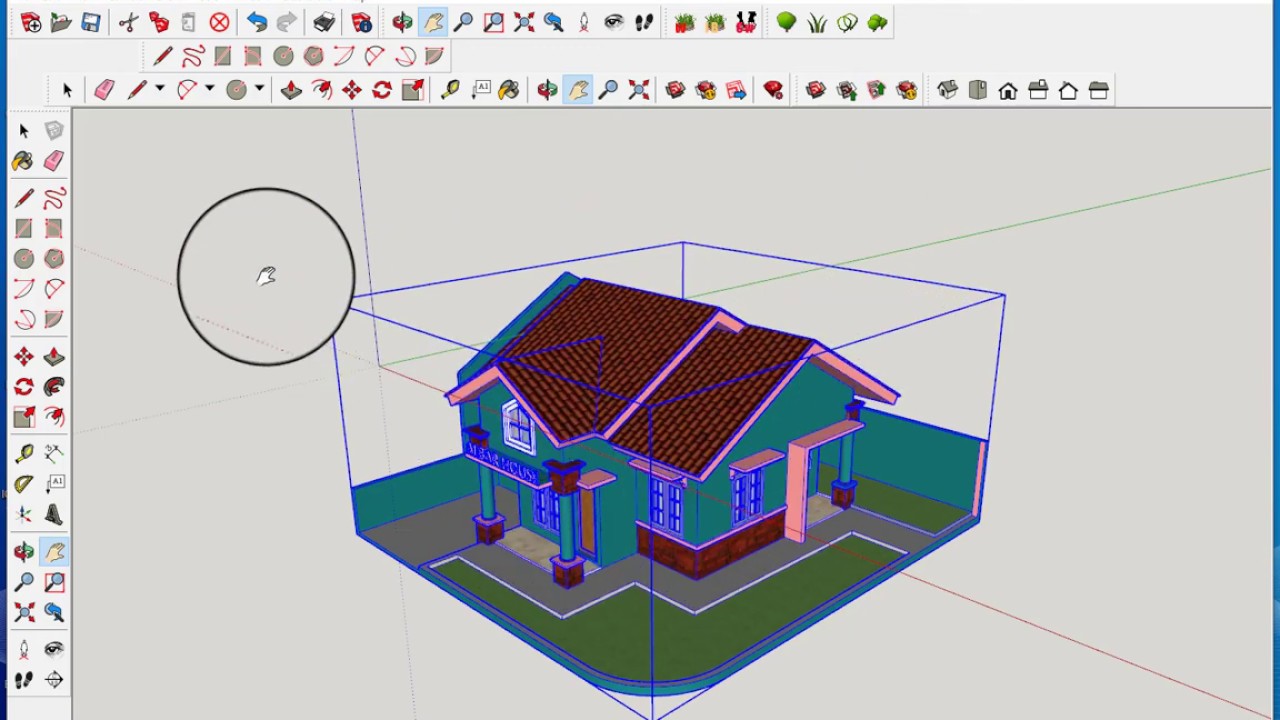
Task: Open the ruby Extension Warehouse icon
Action: pos(773,90)
